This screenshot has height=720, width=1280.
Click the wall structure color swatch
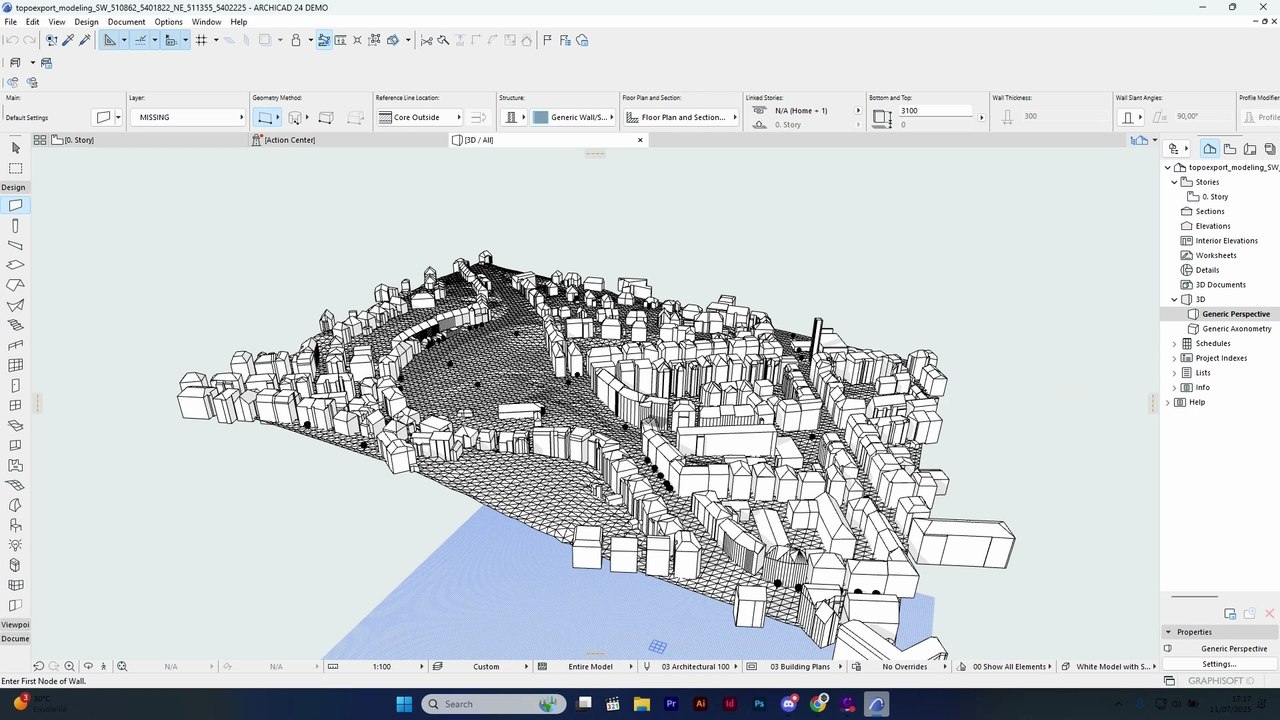(x=540, y=117)
